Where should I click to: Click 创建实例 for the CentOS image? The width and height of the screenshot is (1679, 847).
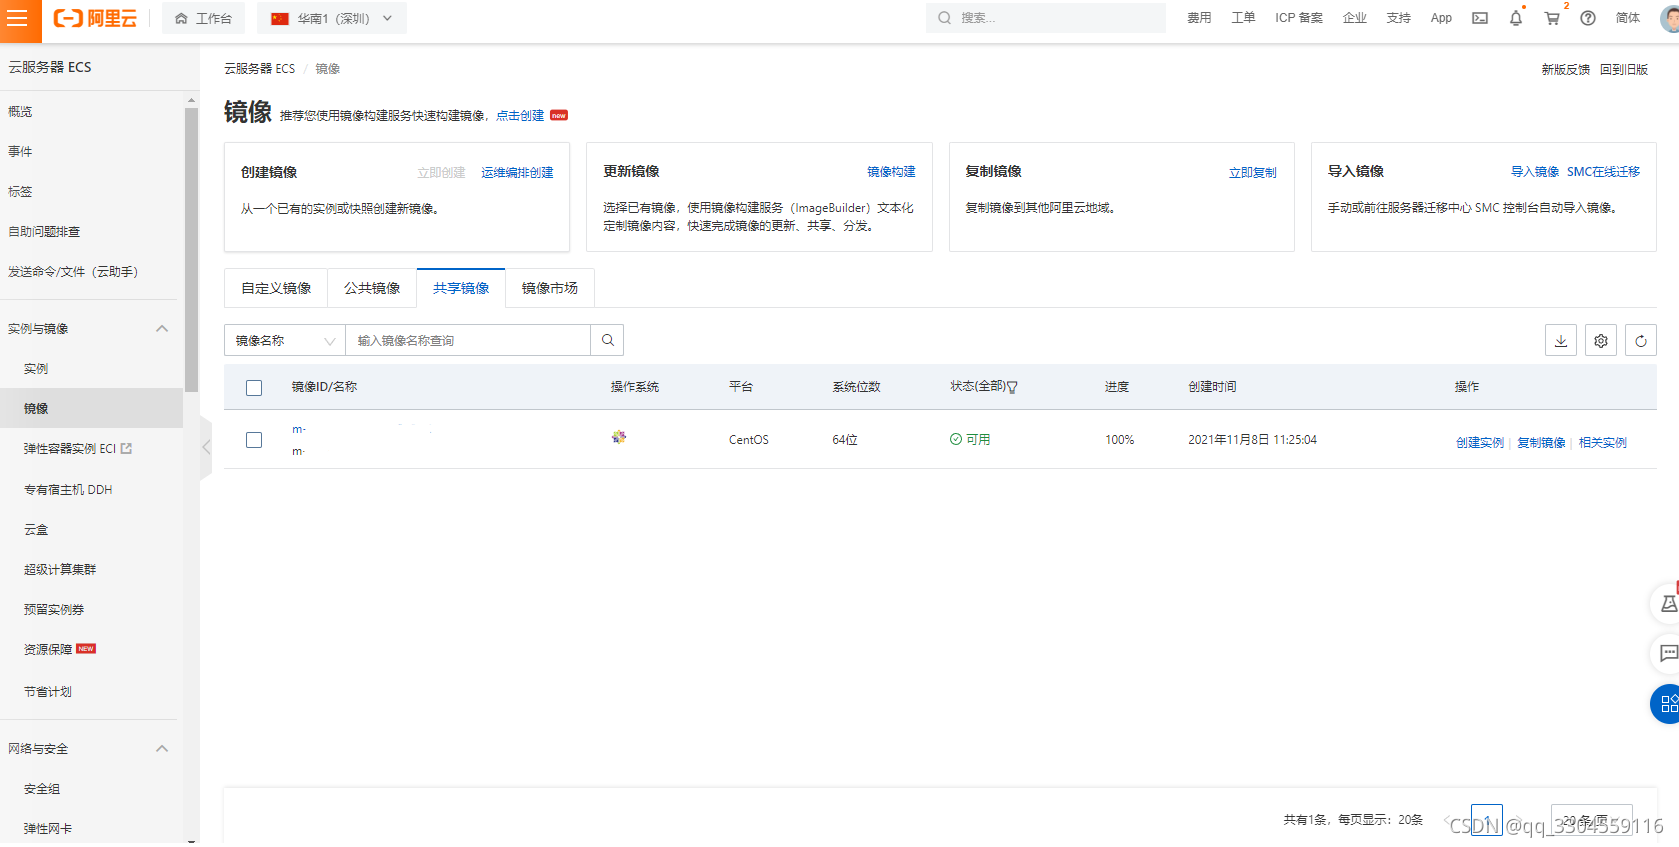pyautogui.click(x=1480, y=443)
